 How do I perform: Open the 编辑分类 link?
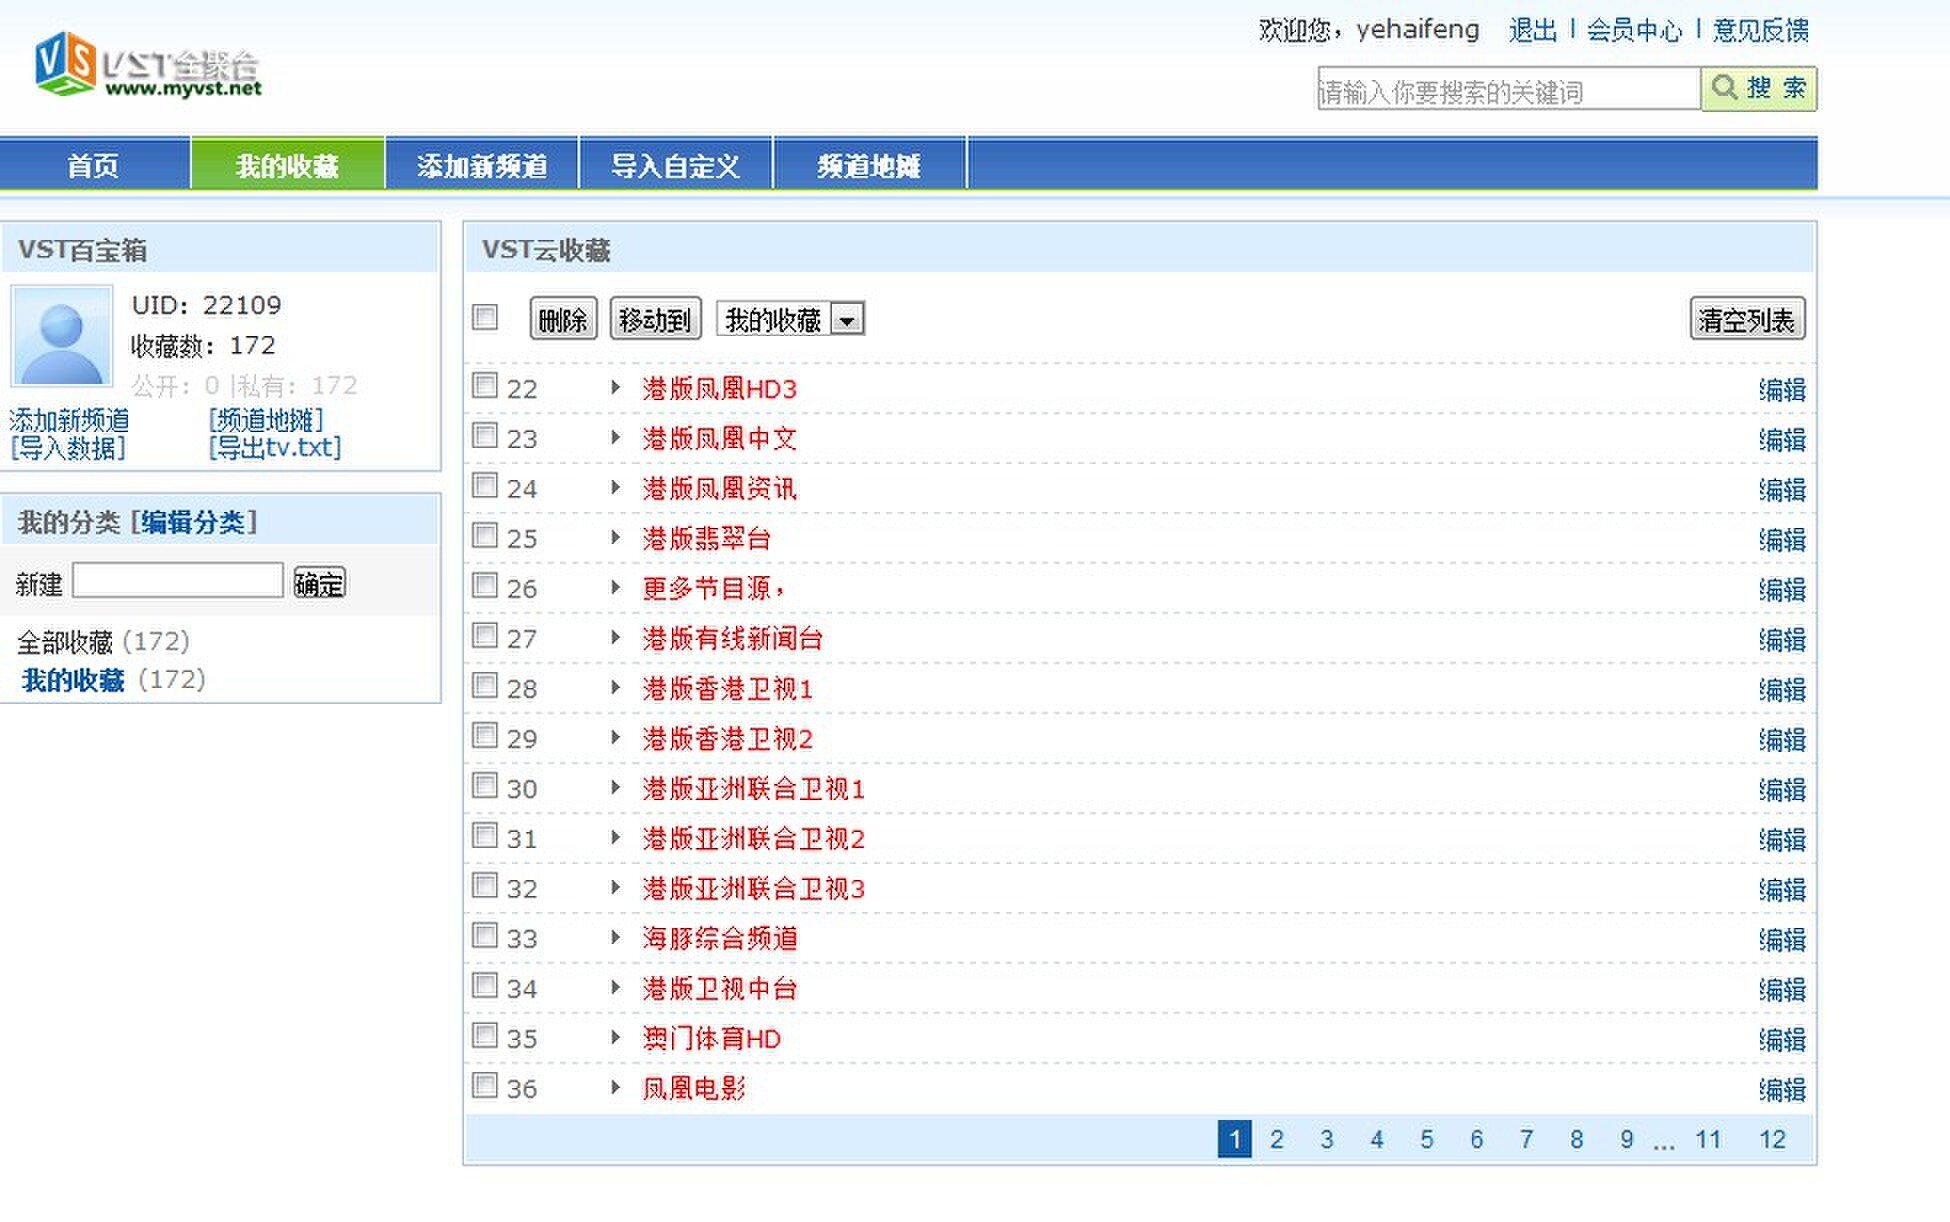tap(193, 522)
